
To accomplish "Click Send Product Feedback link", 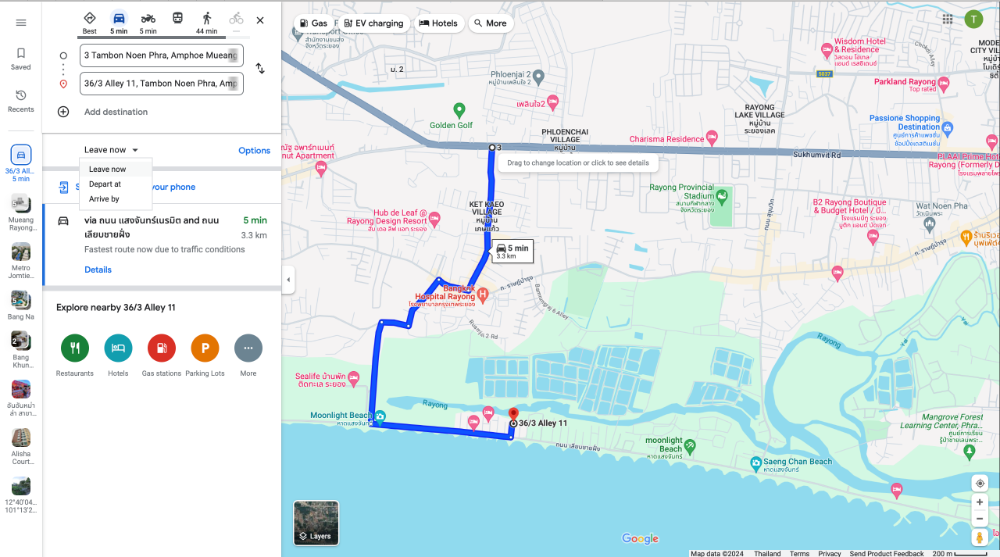I will point(886,553).
